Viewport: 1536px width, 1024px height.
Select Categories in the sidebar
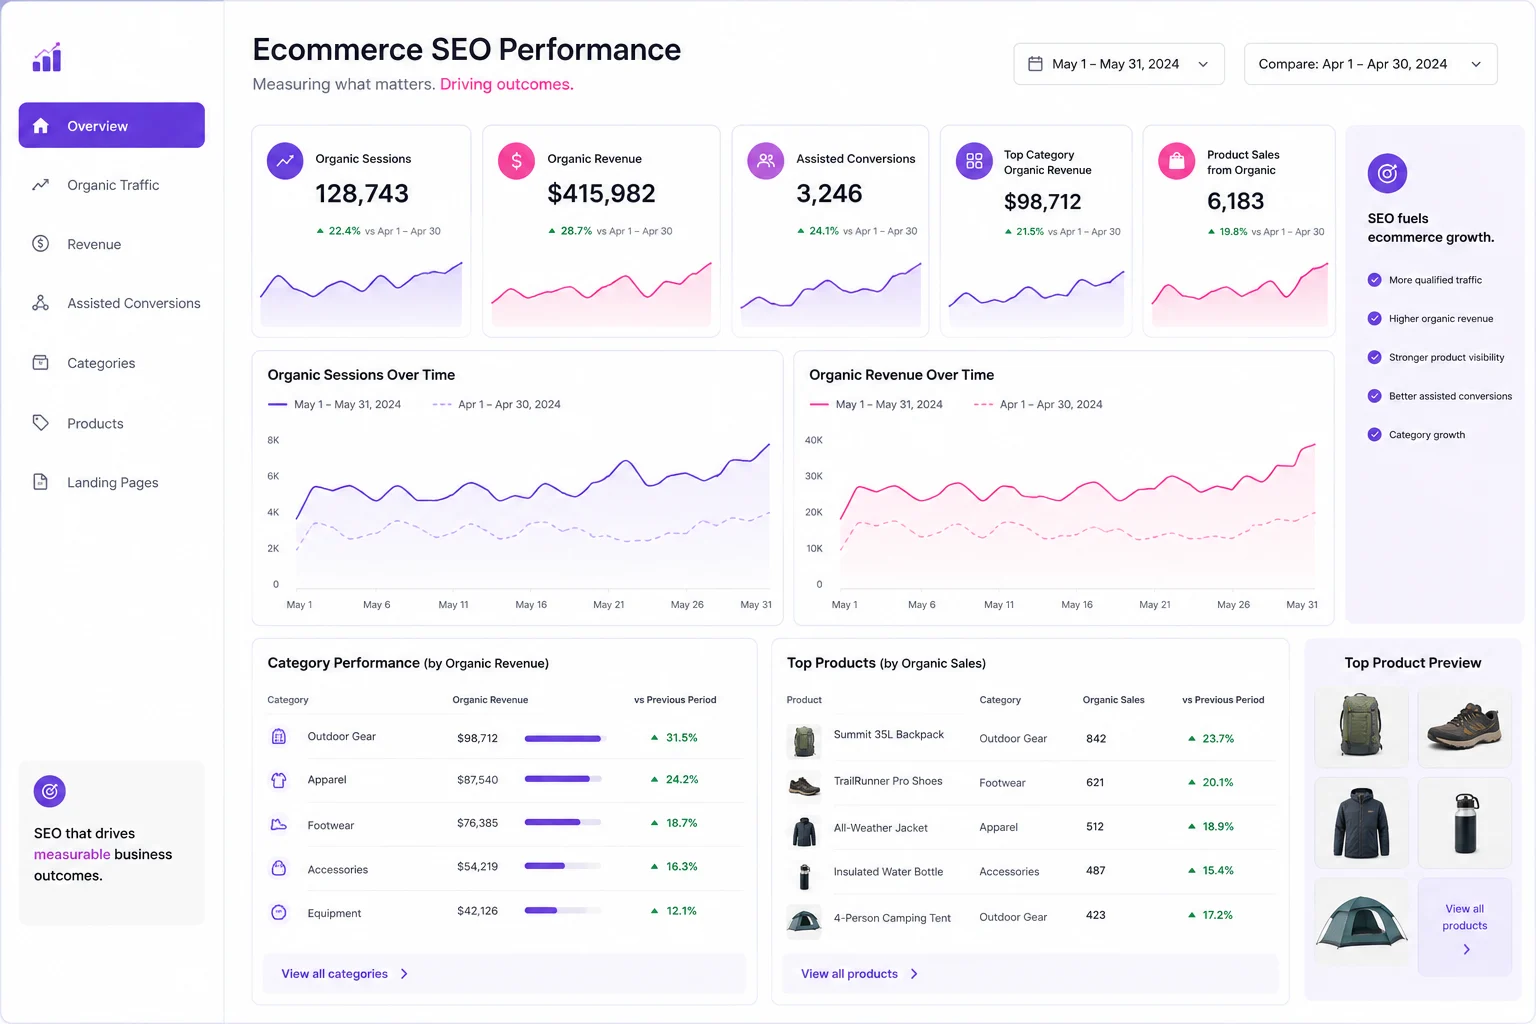112,363
